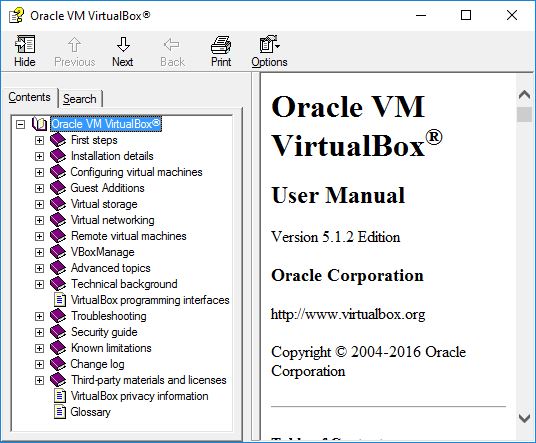
Task: Close the VirtualBox help window
Action: tap(512, 15)
